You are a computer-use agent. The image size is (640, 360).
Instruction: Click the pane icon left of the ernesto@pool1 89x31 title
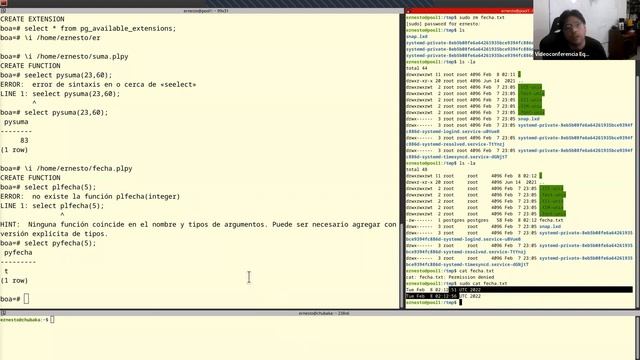point(3,11)
